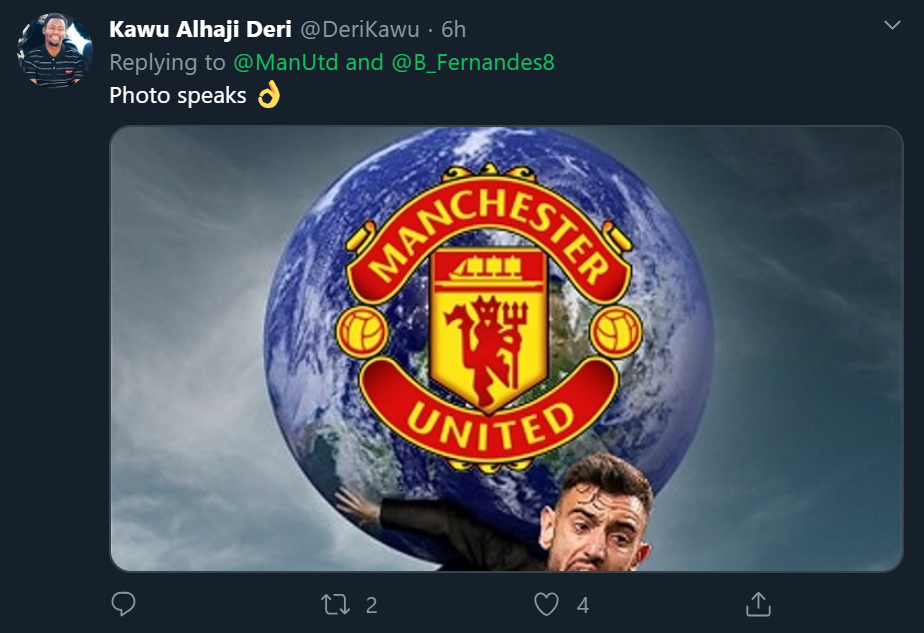
Task: Select the 'Photo speaks' tweet text
Action: tap(175, 96)
